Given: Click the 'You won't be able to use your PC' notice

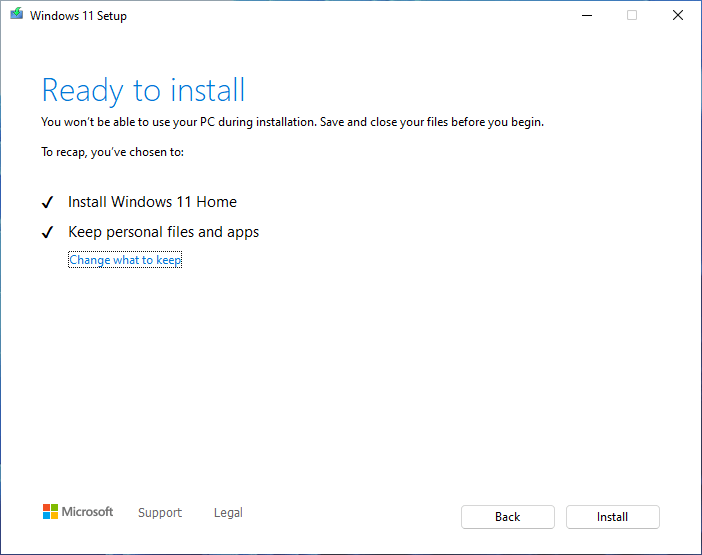Looking at the screenshot, I should point(292,122).
